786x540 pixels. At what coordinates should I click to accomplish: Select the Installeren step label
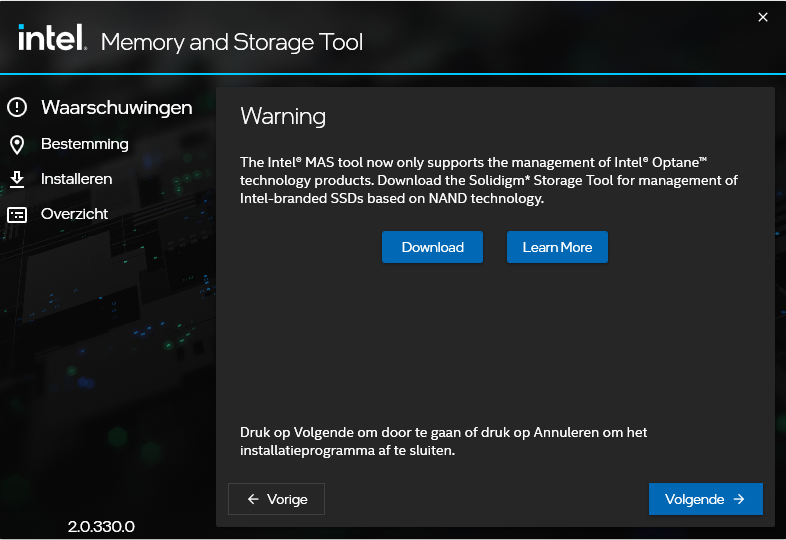click(x=77, y=179)
